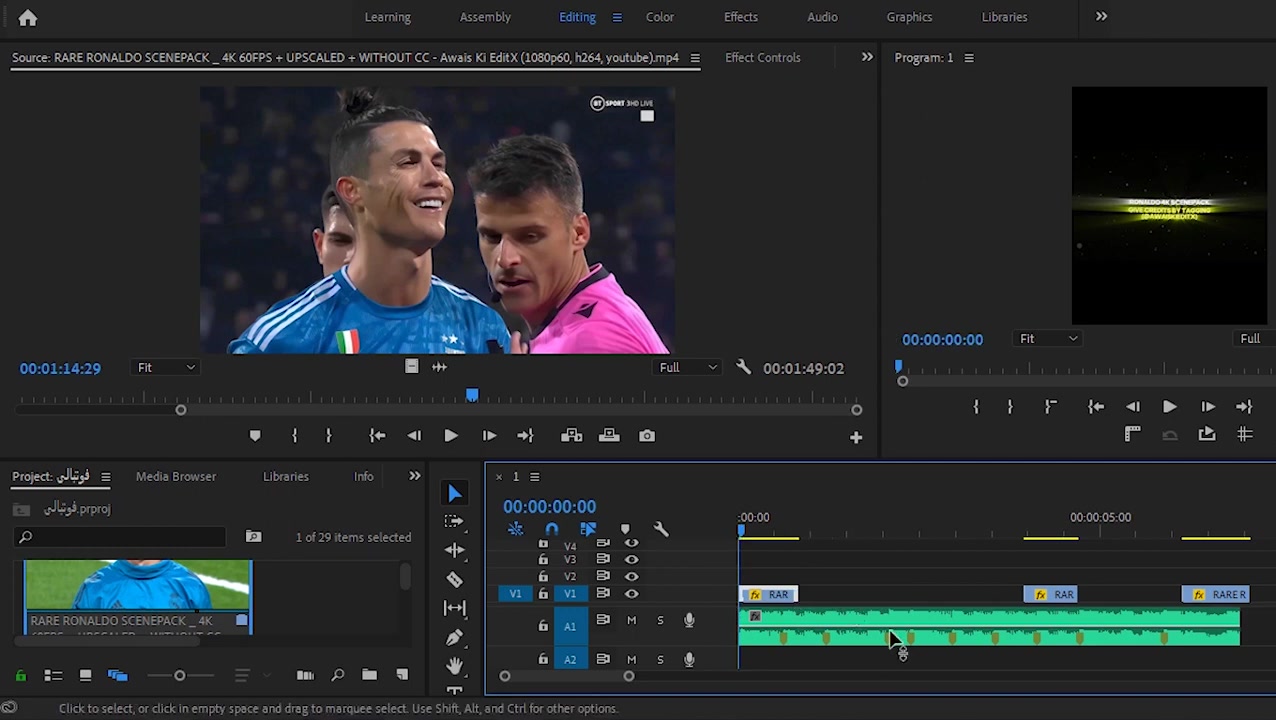Open the sequence 1 timeline panel menu
The height and width of the screenshot is (720, 1276).
click(x=534, y=477)
